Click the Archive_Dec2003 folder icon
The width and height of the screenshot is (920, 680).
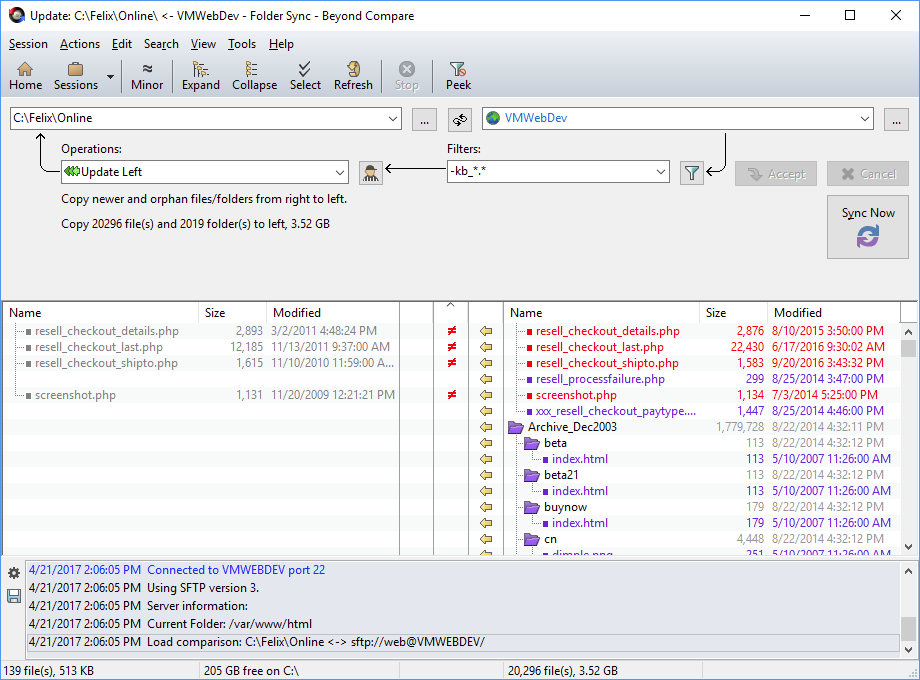[x=516, y=427]
